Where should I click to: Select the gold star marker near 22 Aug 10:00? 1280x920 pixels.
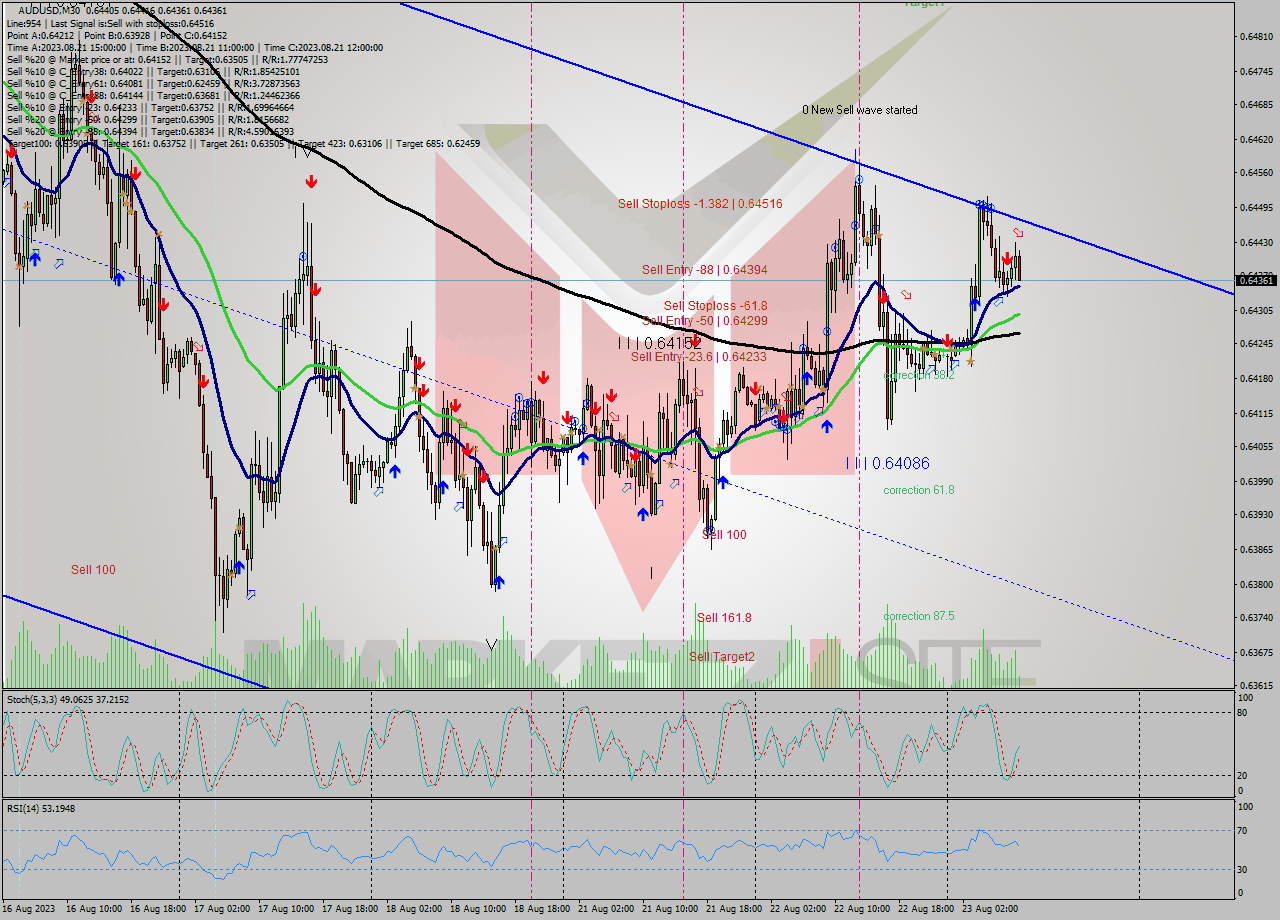[x=866, y=238]
